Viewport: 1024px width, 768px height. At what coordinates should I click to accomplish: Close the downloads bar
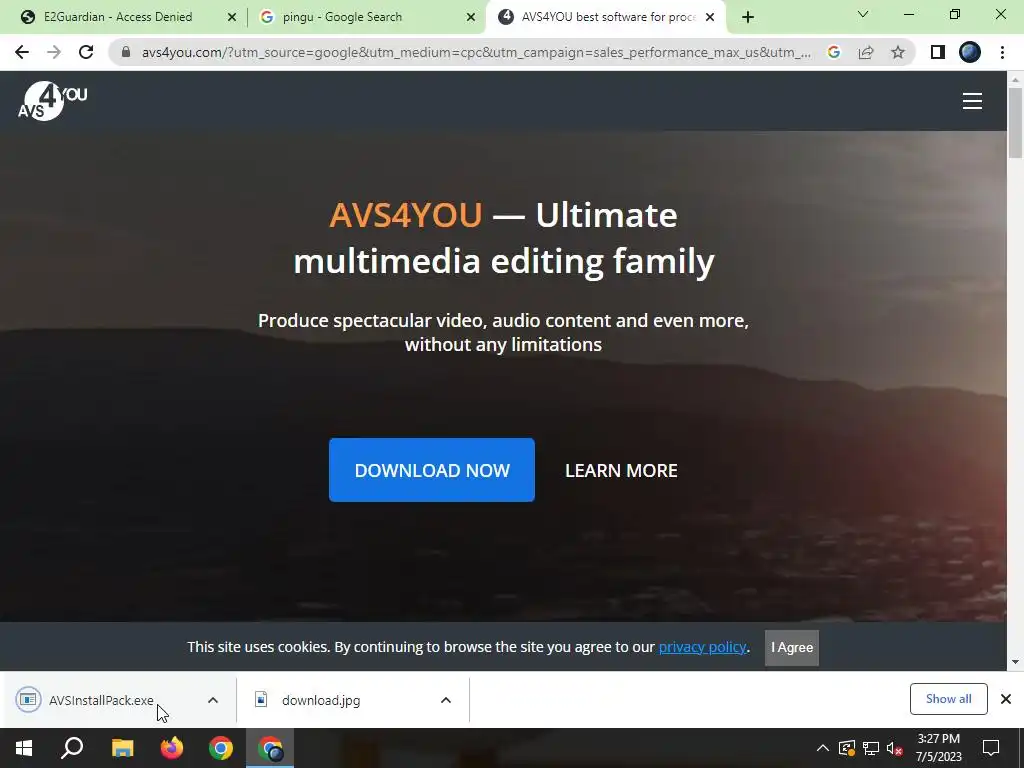tap(1006, 699)
